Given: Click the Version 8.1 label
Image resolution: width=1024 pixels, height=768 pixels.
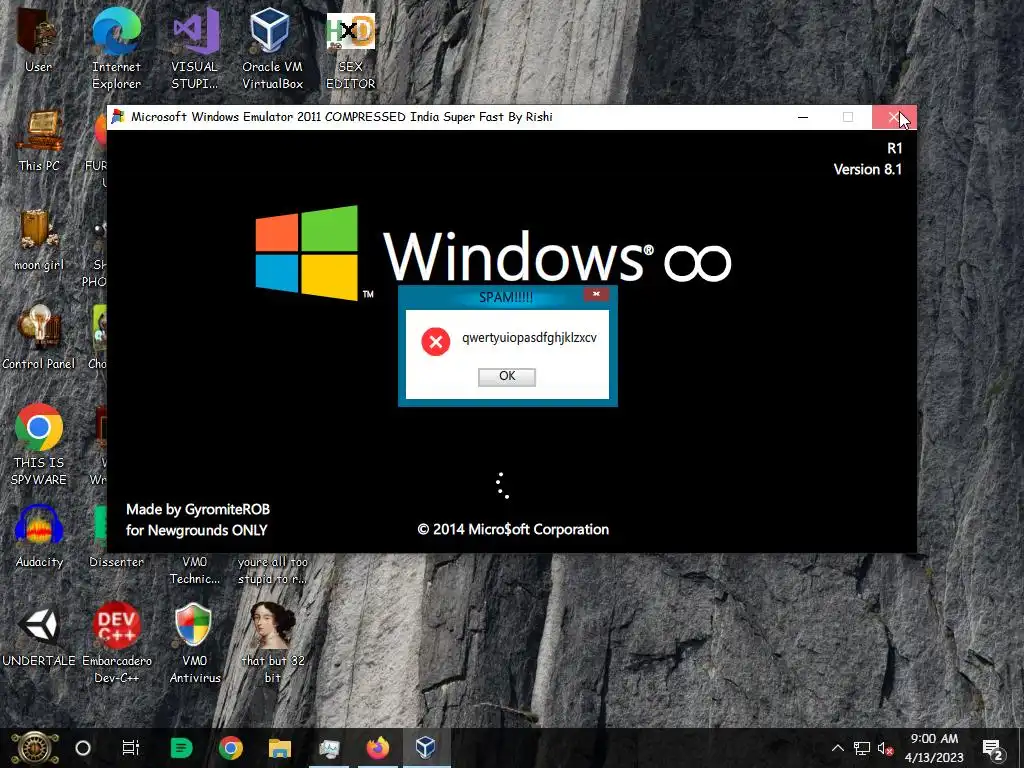Looking at the screenshot, I should click(867, 169).
